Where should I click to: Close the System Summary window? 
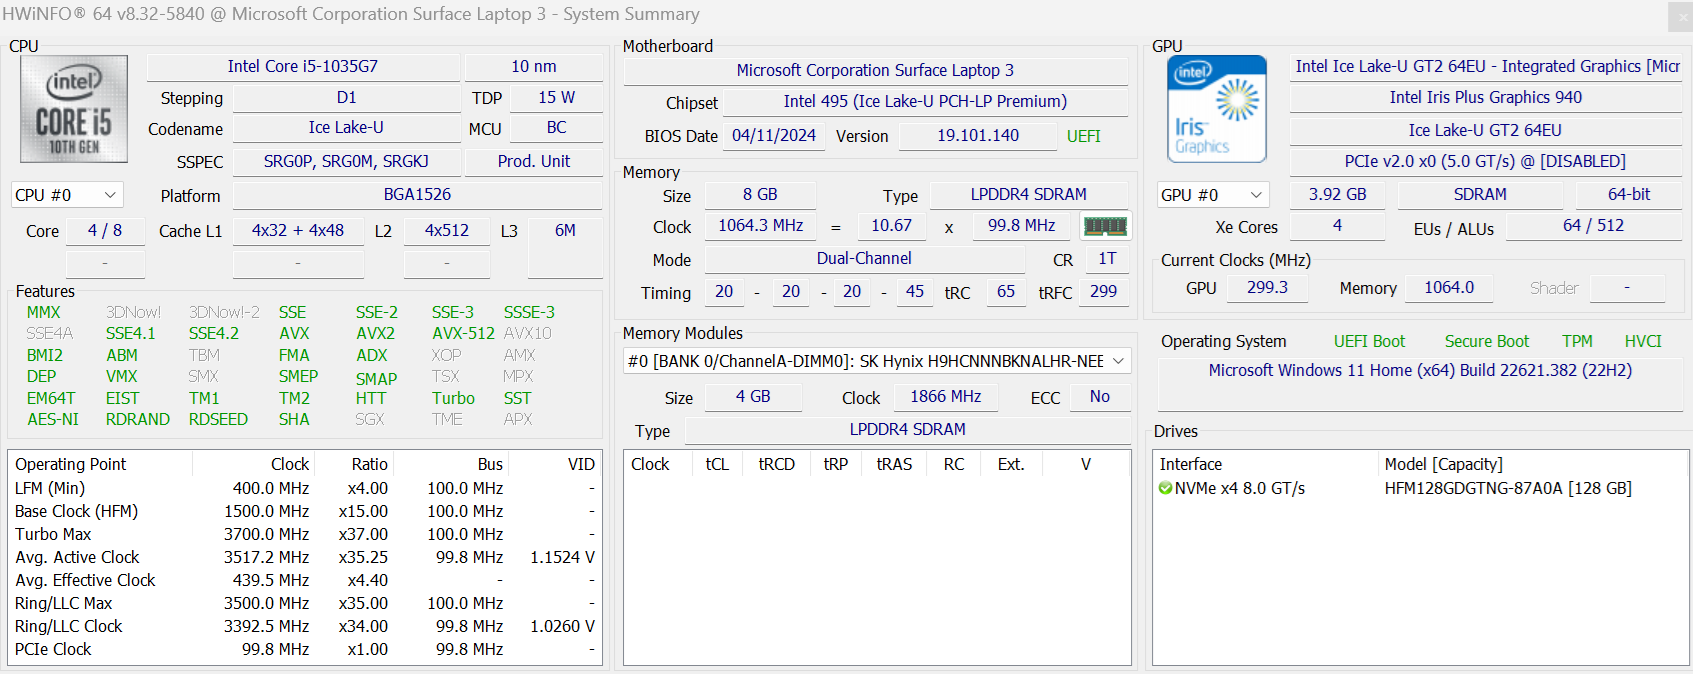(1679, 16)
